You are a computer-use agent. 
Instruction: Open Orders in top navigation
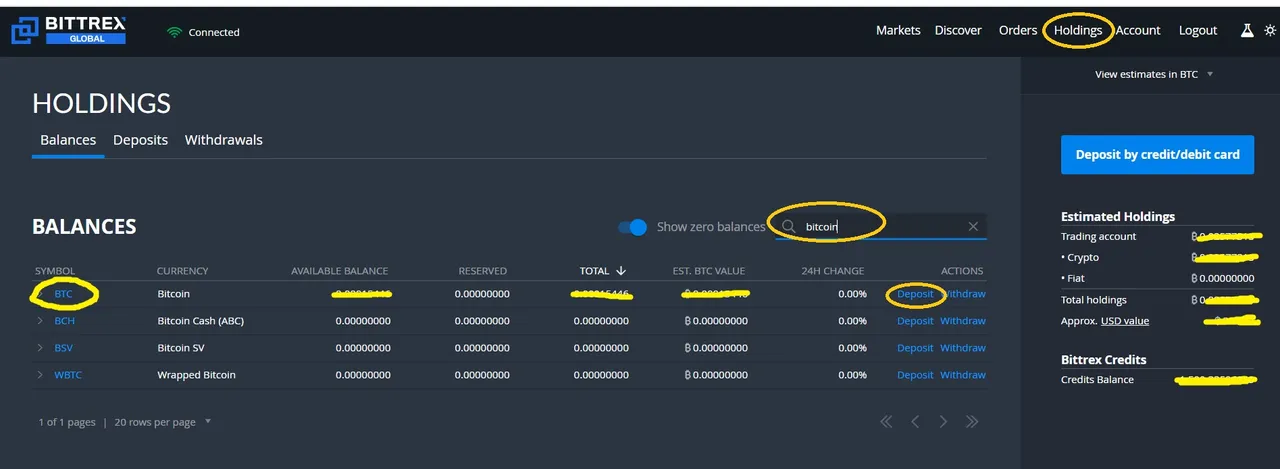pyautogui.click(x=1018, y=30)
